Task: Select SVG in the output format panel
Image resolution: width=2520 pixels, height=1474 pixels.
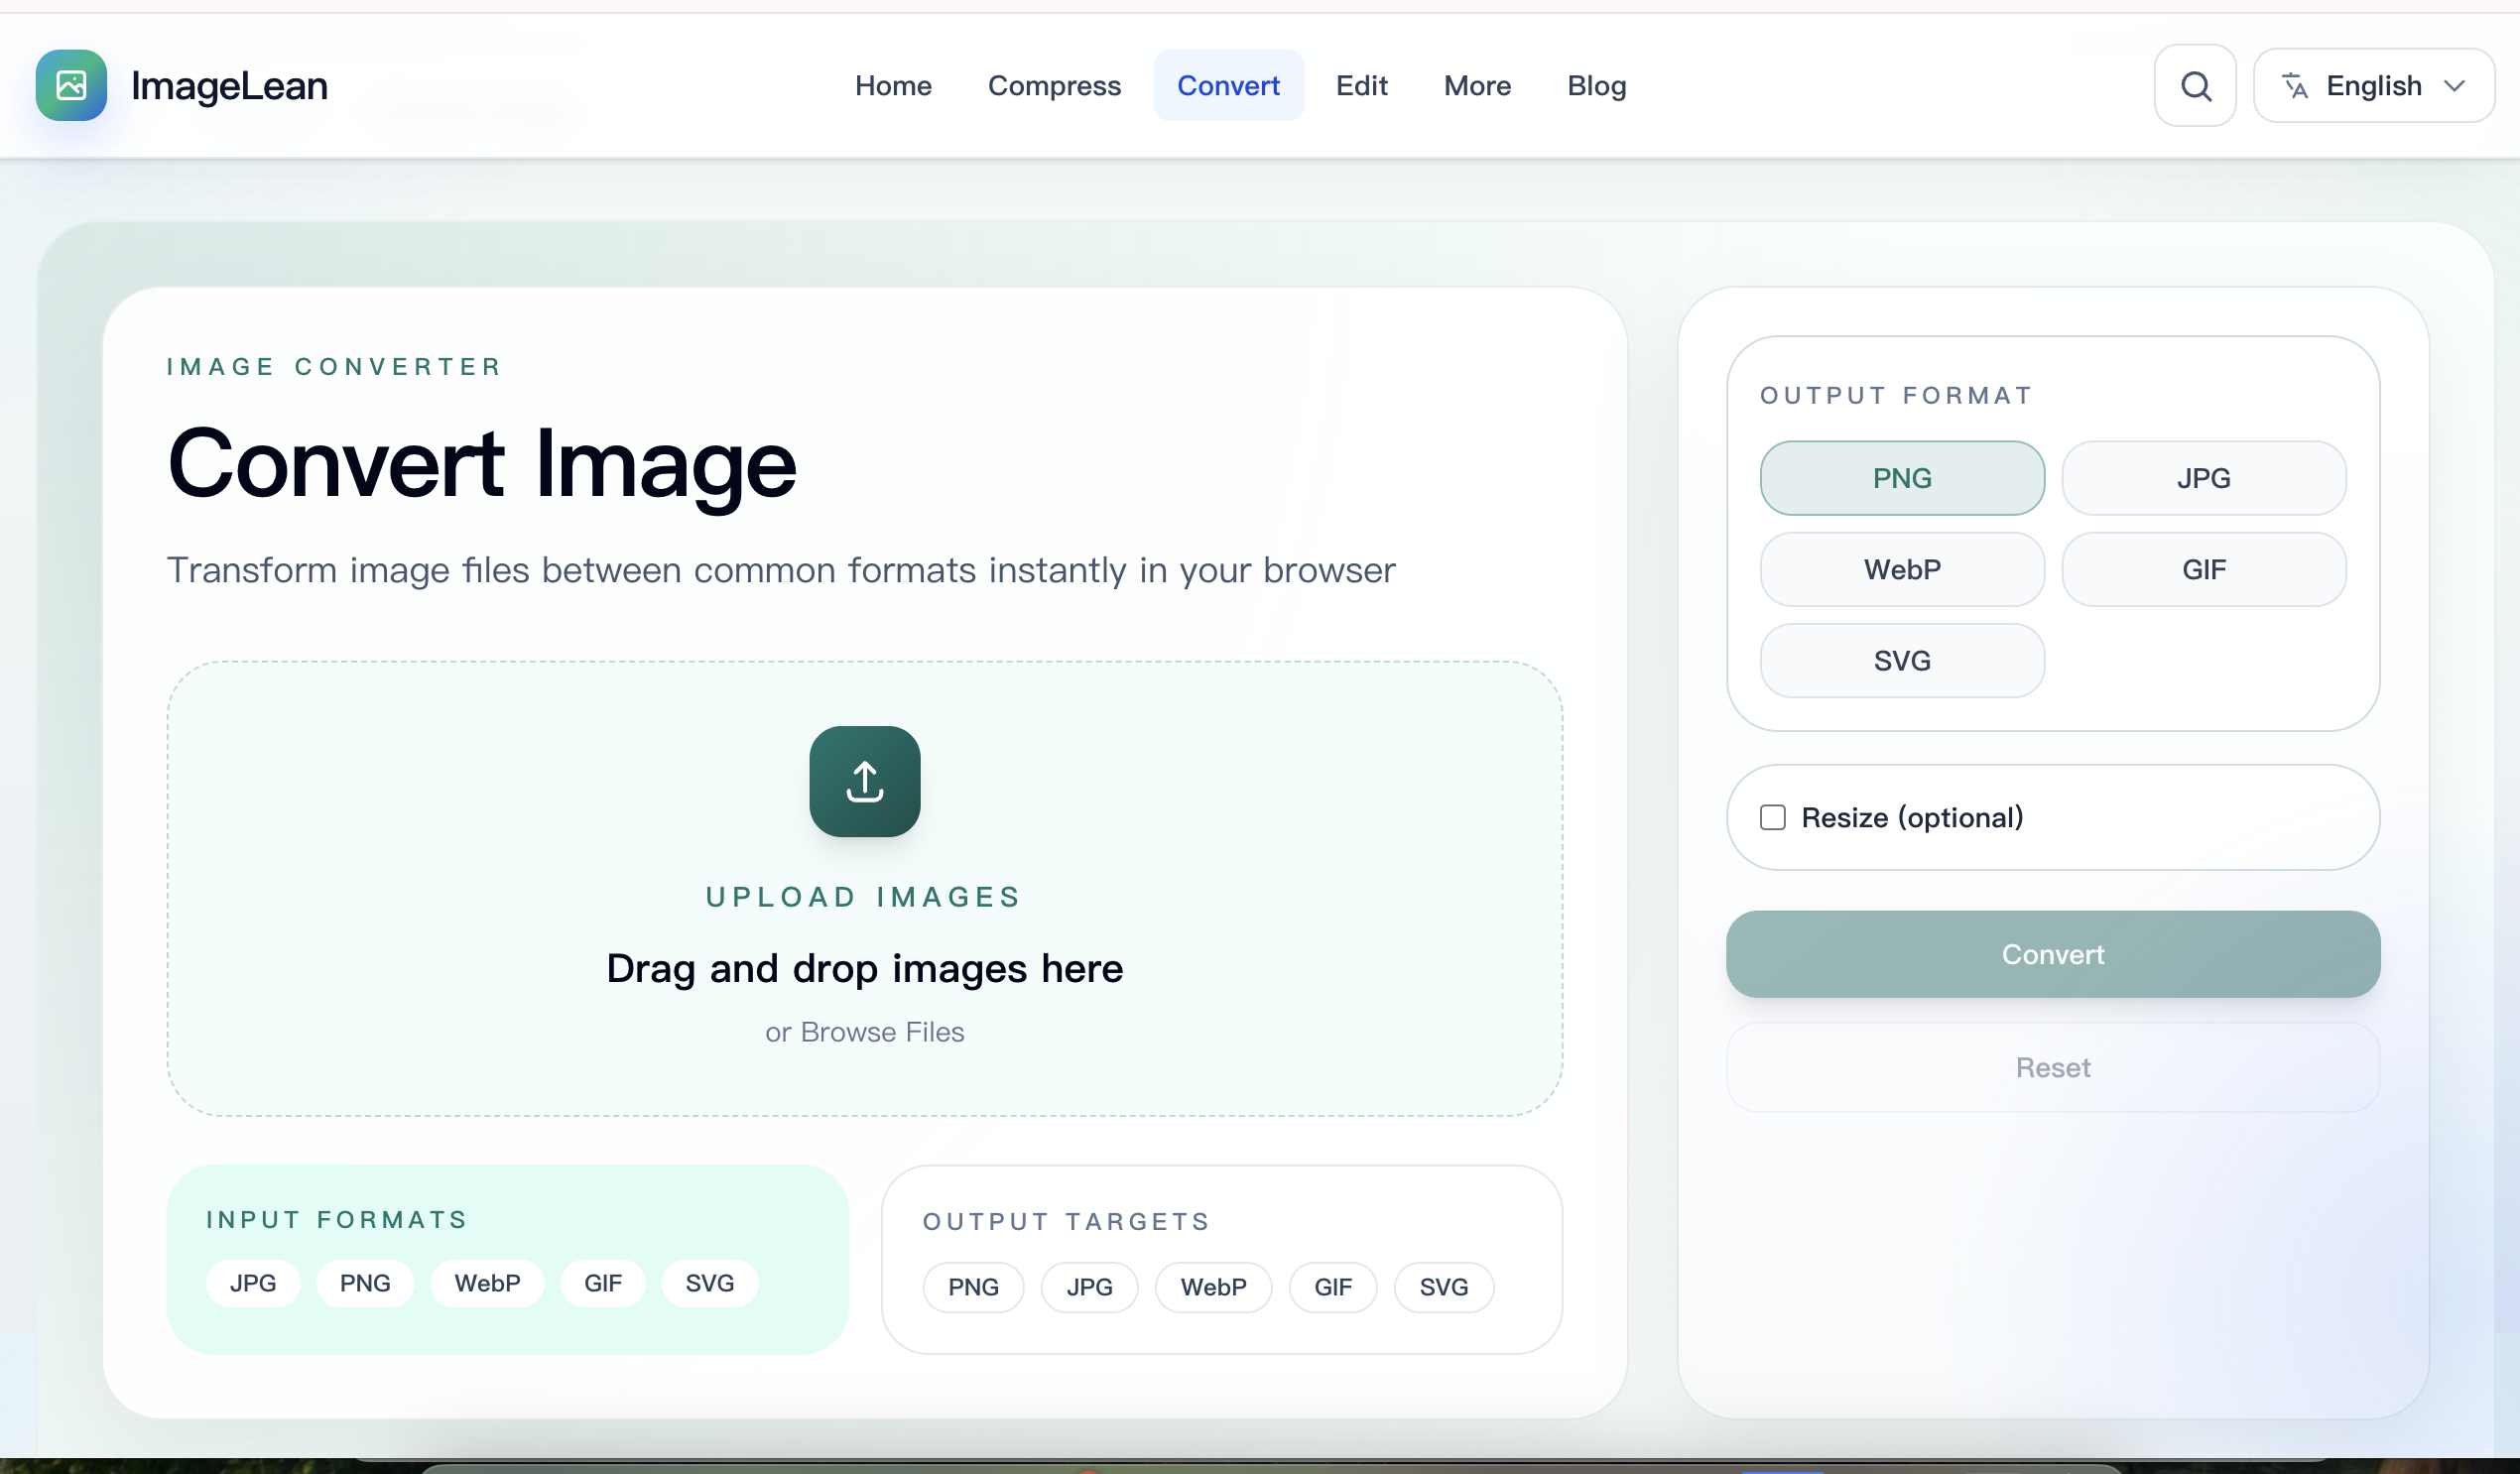Action: (x=1901, y=660)
